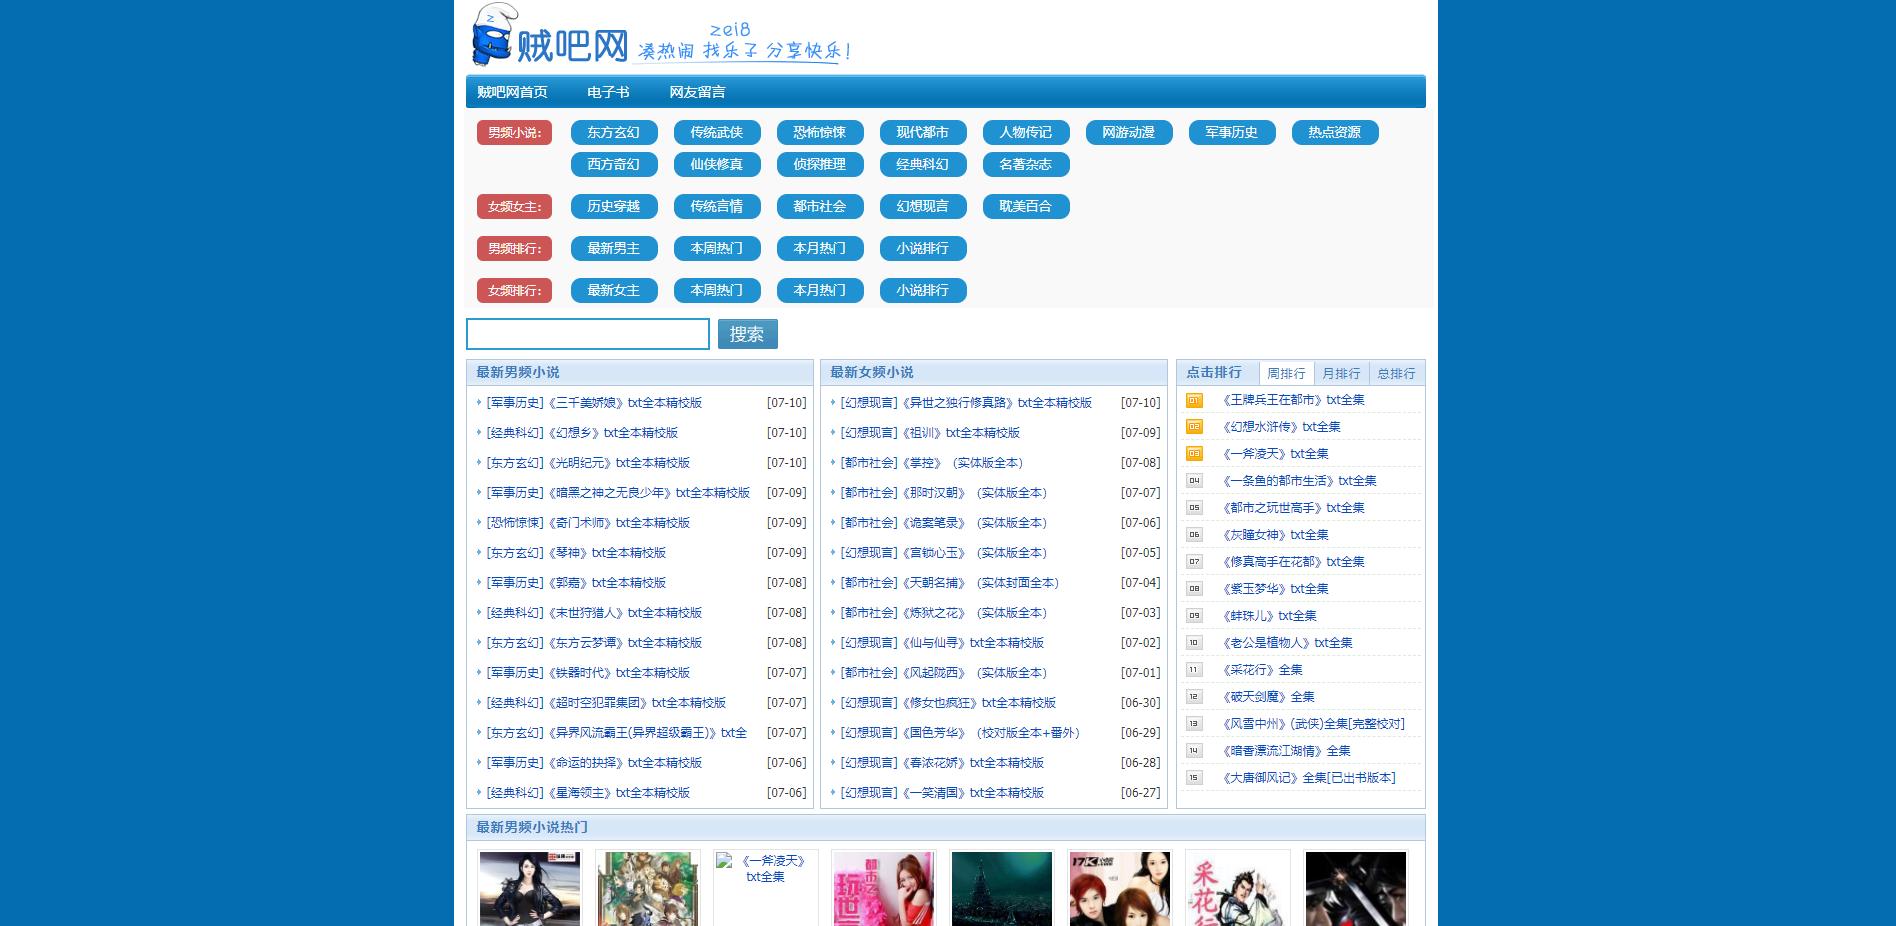Screen dimensions: 1896x926
Task: Click the orange 03 rank badge
Action: (x=1194, y=453)
